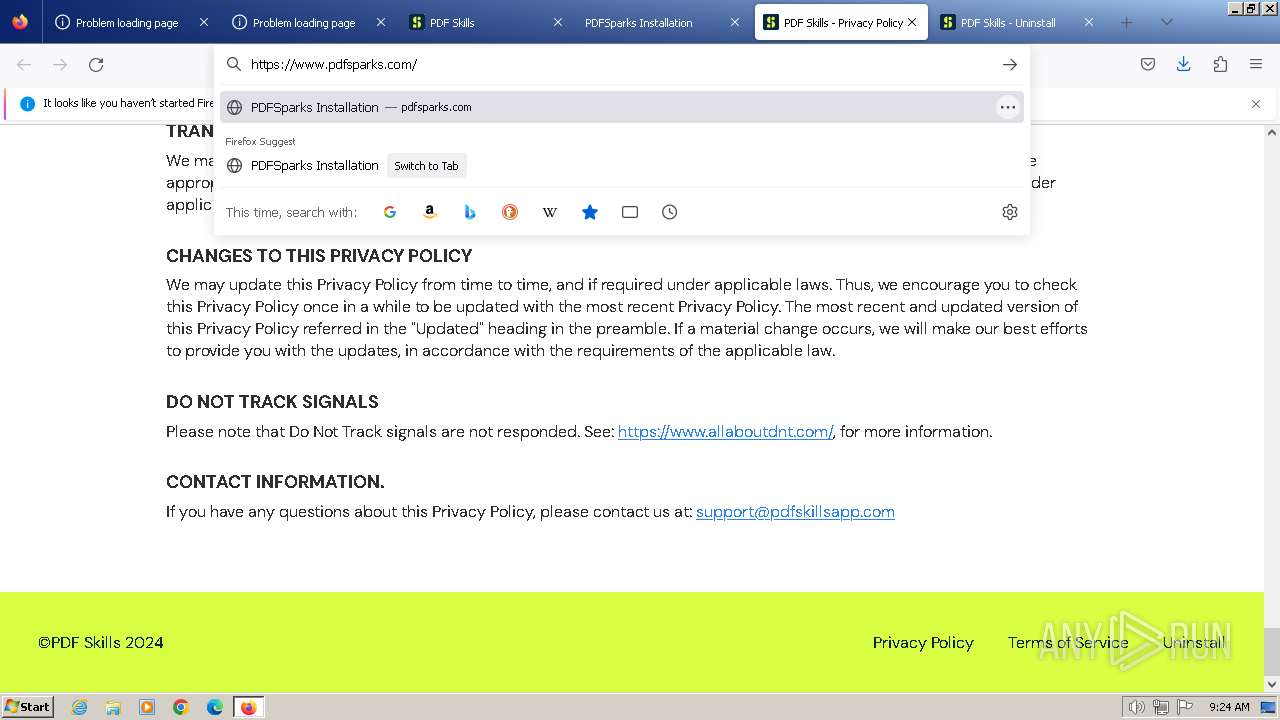
Task: Close the PDF Skills - Uninstall tab
Action: [1089, 22]
